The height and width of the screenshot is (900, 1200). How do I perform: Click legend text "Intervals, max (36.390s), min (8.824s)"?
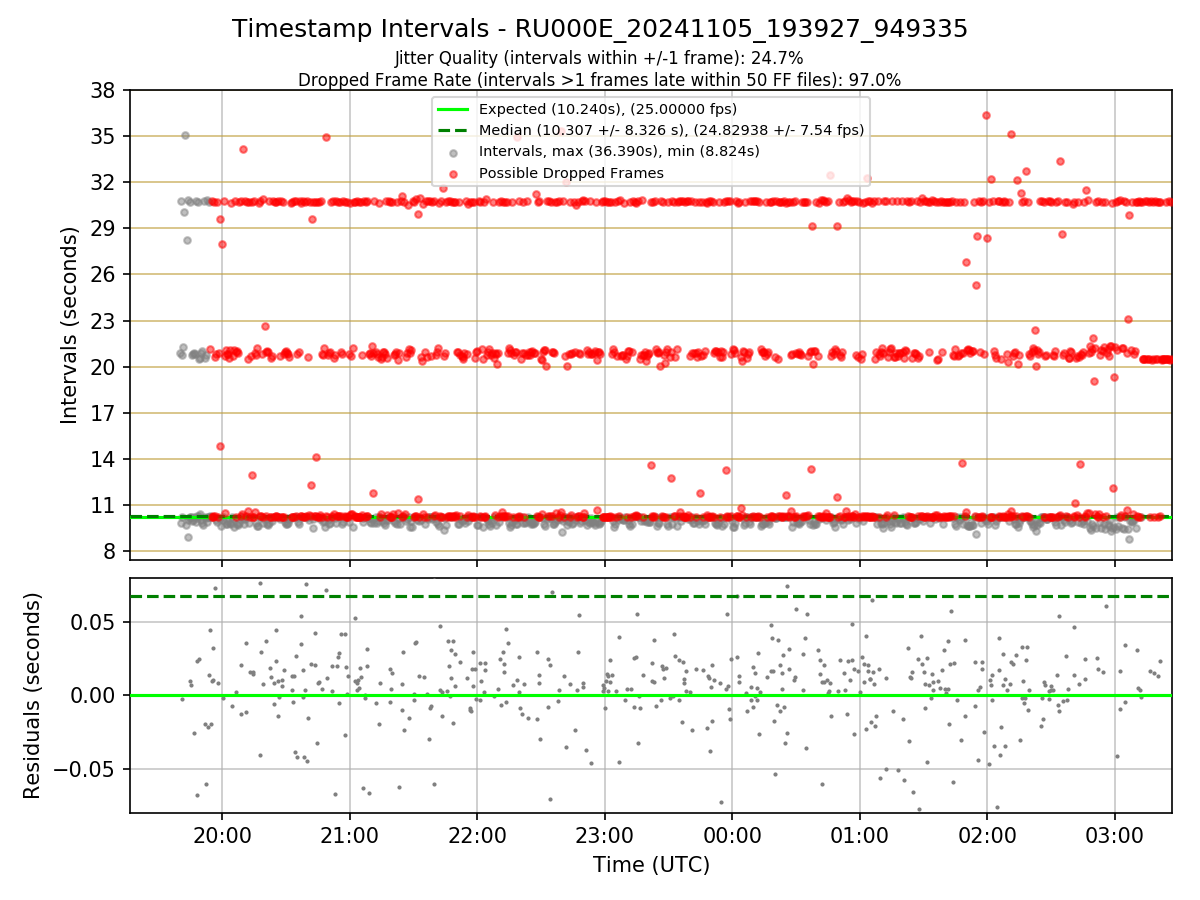tap(619, 152)
